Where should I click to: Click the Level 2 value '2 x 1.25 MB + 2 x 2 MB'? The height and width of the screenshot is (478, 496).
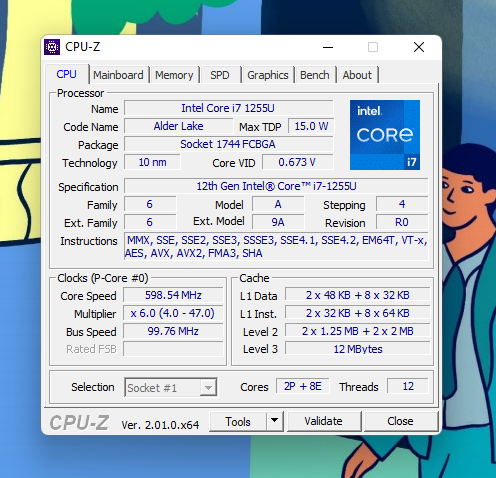pos(358,331)
